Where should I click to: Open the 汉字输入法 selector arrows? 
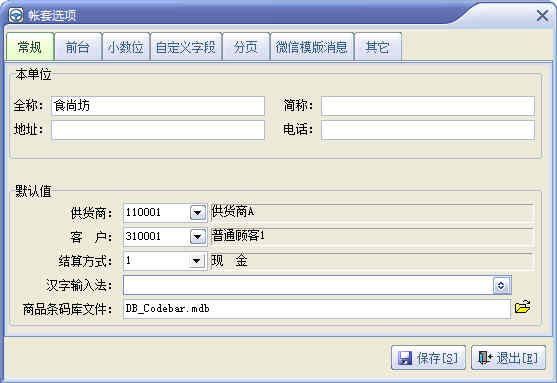click(501, 285)
